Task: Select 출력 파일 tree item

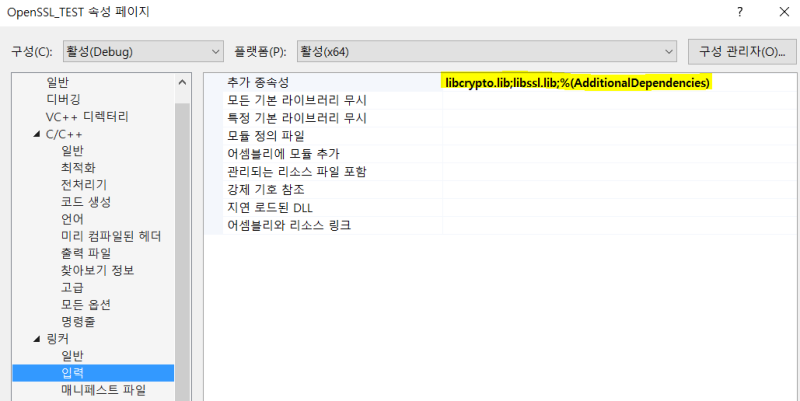Action: coord(86,254)
